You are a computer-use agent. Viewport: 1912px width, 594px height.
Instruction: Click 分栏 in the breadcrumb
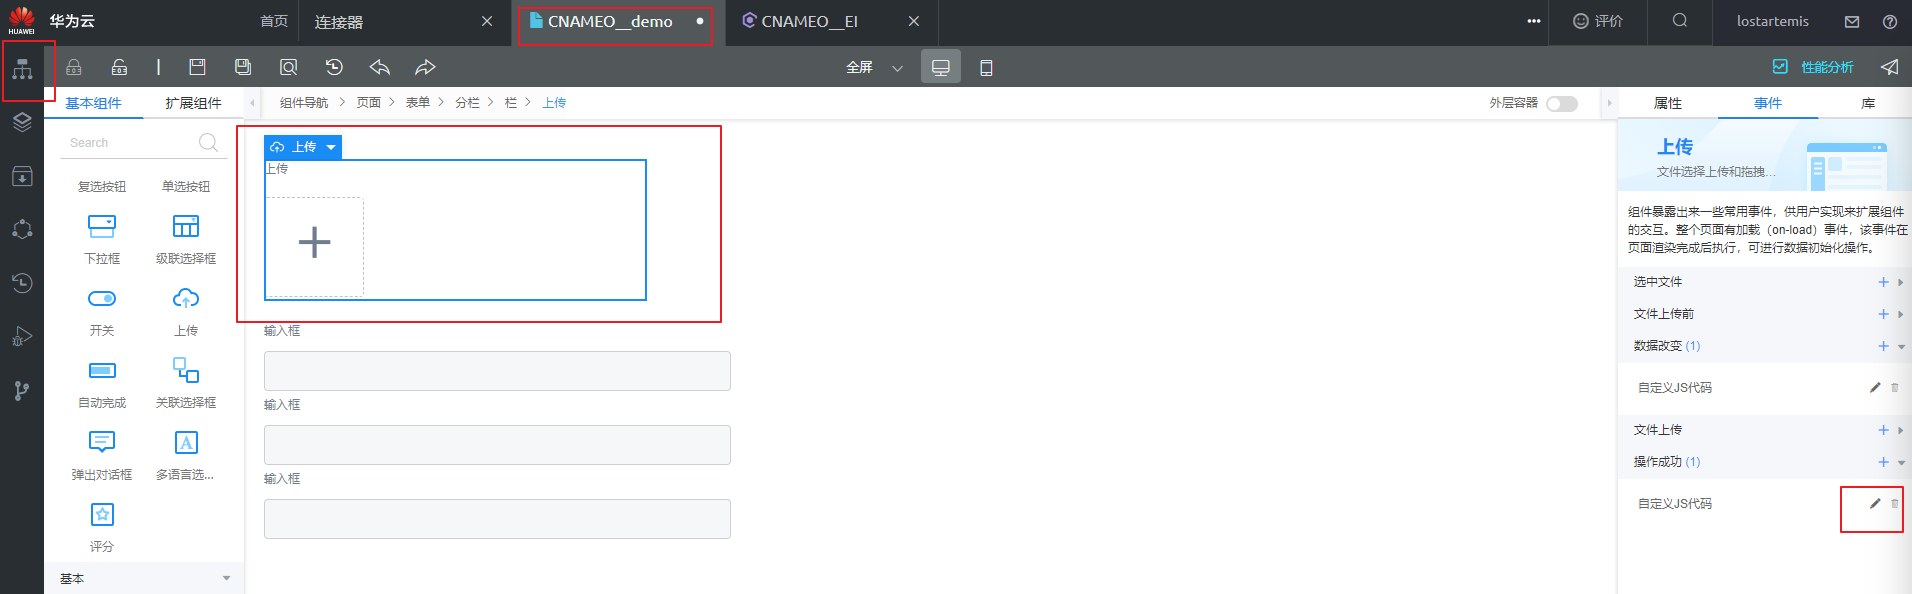click(x=467, y=102)
